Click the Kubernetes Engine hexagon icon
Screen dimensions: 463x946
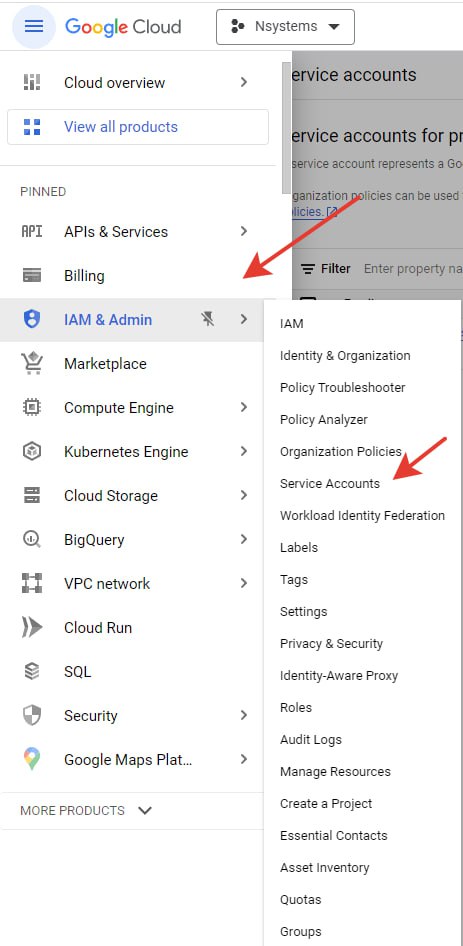pos(32,452)
